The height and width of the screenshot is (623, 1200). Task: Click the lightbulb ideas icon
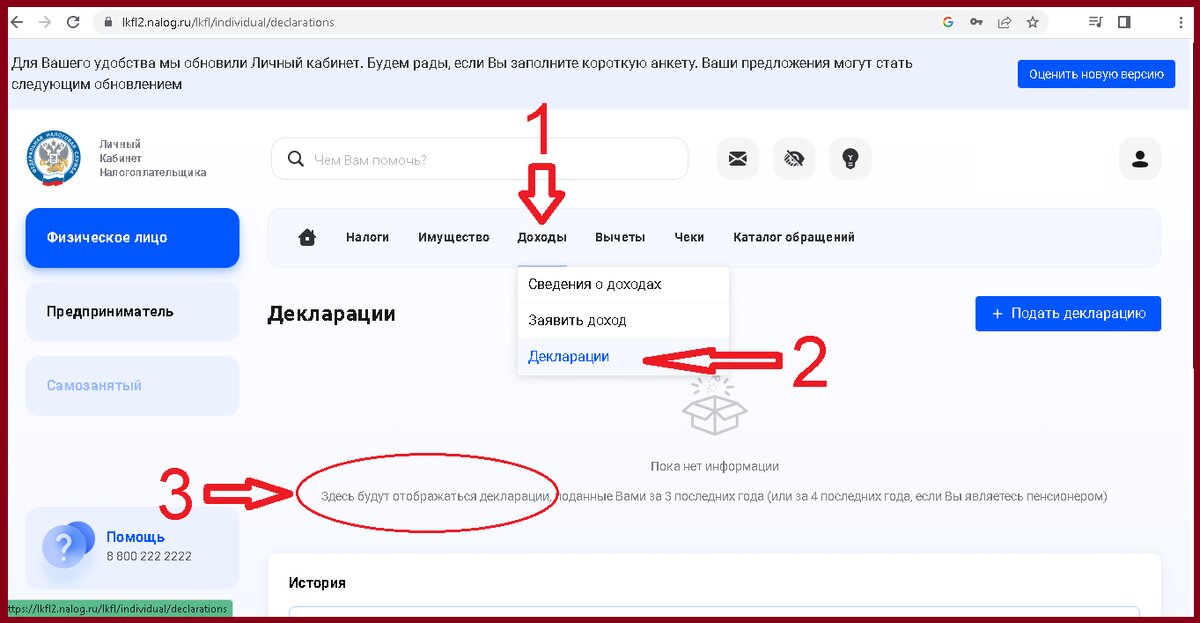(x=850, y=158)
